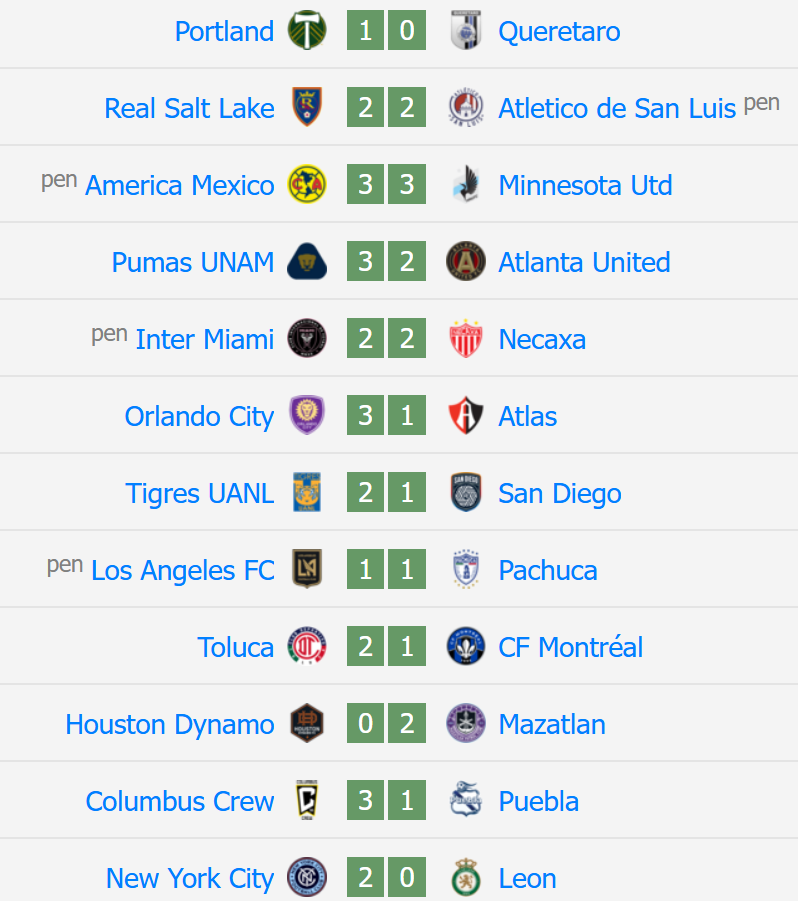Open the Houston Dynamo team link

(169, 724)
